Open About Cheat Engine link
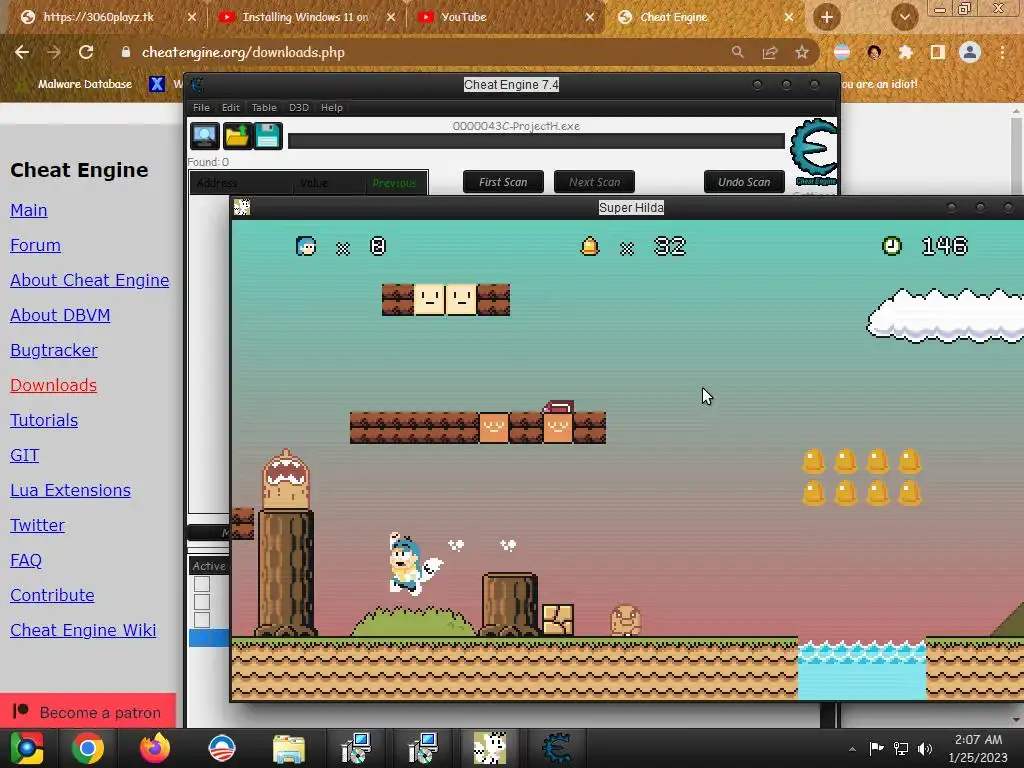 pos(89,280)
